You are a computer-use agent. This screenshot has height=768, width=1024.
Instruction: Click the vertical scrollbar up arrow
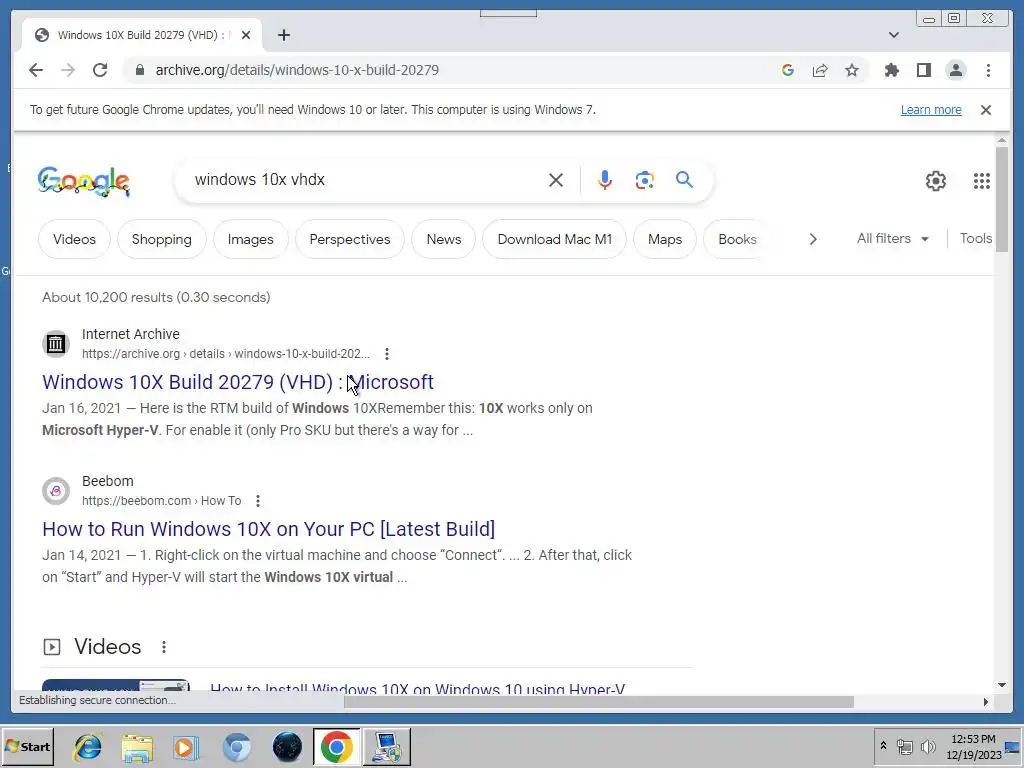[x=1002, y=140]
